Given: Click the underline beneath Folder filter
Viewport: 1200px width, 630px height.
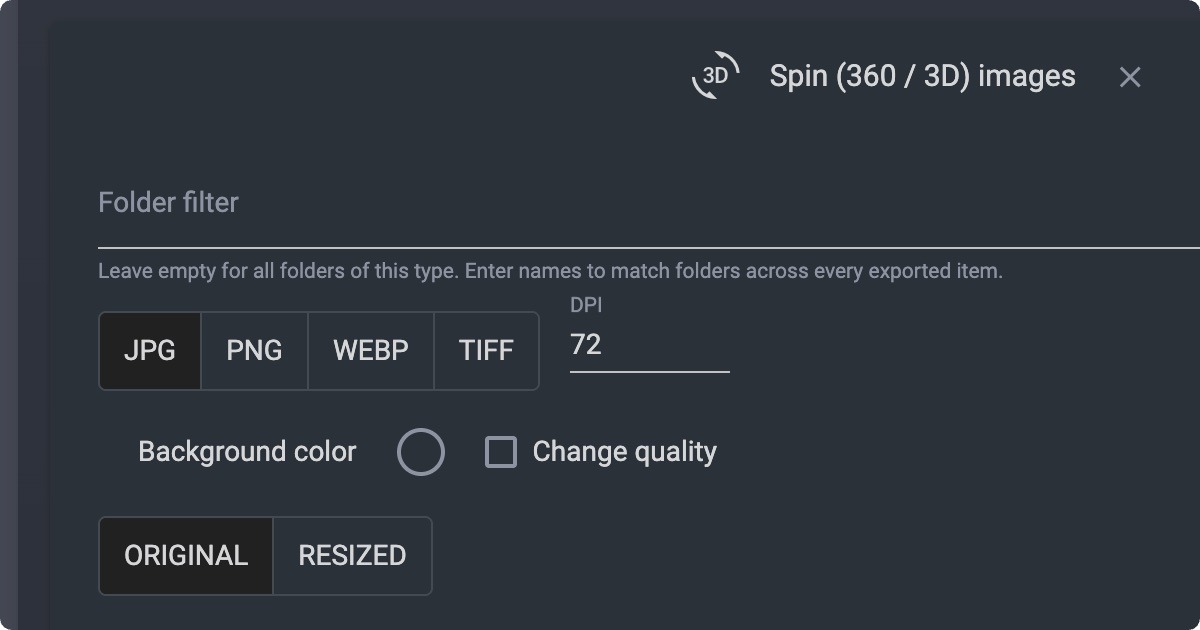Looking at the screenshot, I should coord(649,246).
